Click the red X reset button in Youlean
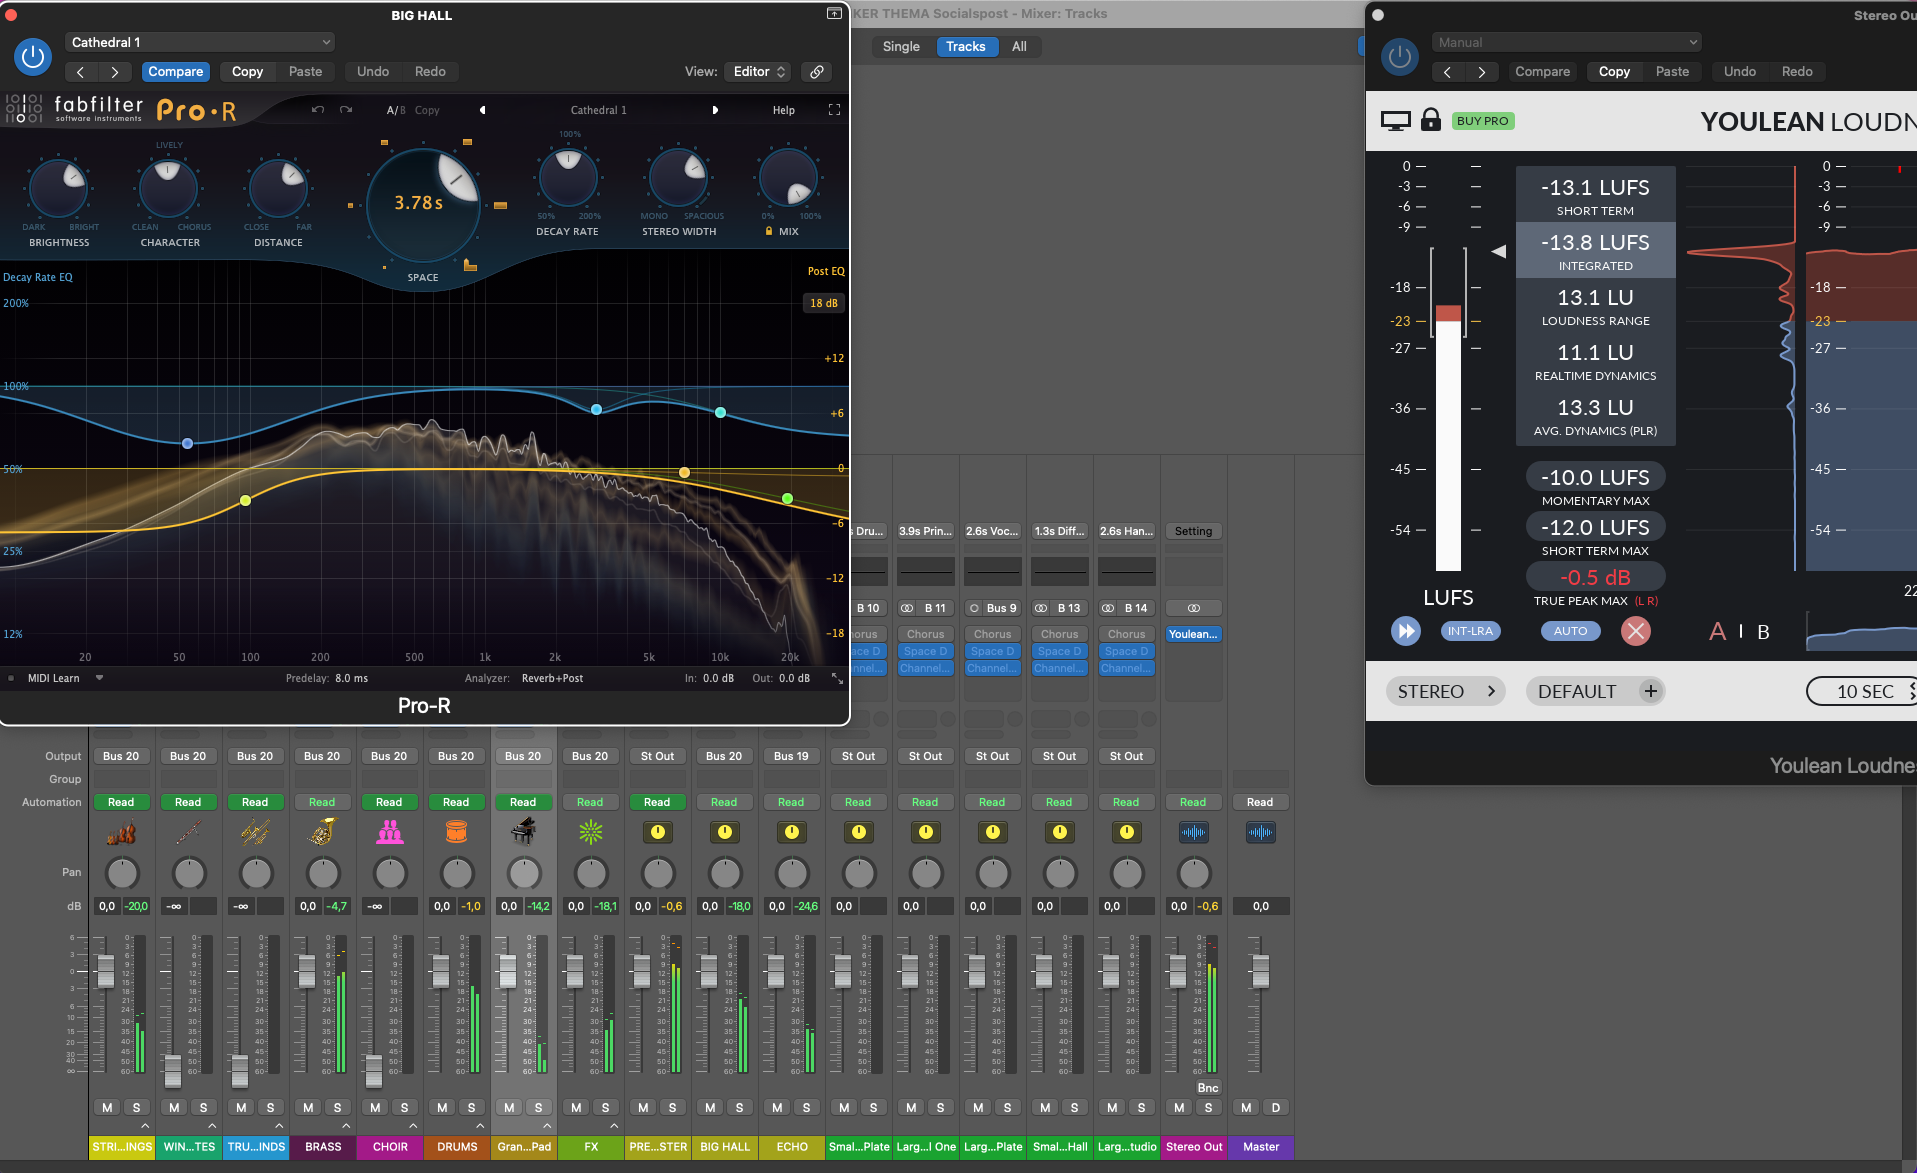The width and height of the screenshot is (1917, 1173). pyautogui.click(x=1636, y=631)
